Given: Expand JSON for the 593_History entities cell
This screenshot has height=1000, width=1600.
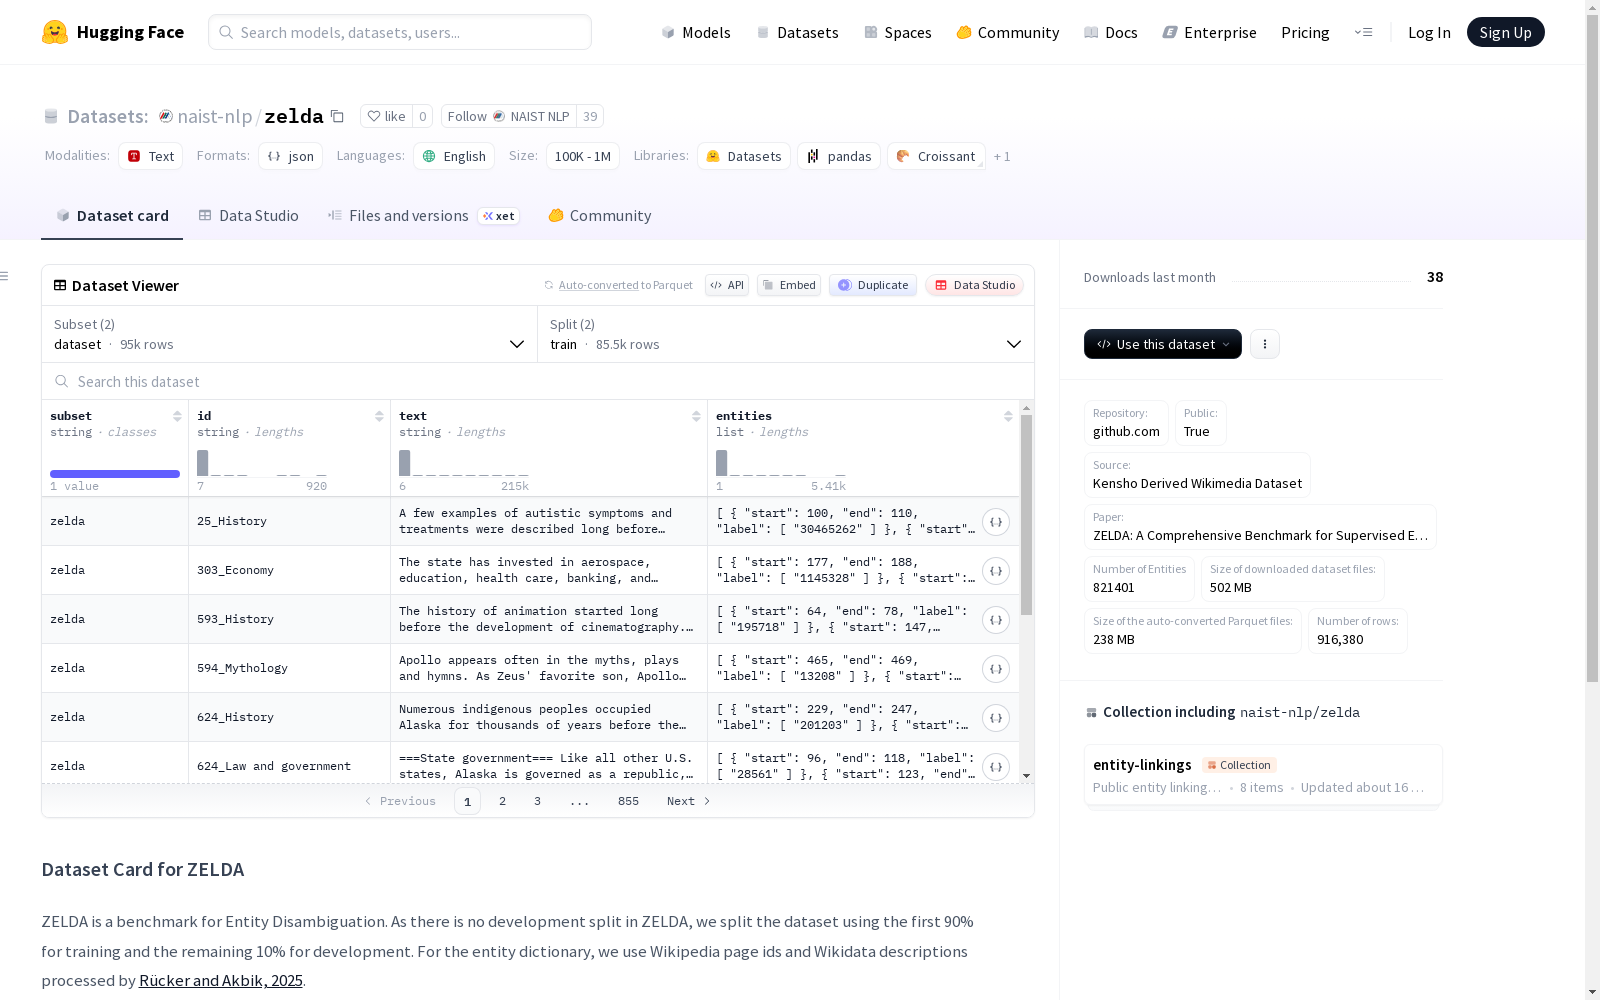Looking at the screenshot, I should pos(996,620).
